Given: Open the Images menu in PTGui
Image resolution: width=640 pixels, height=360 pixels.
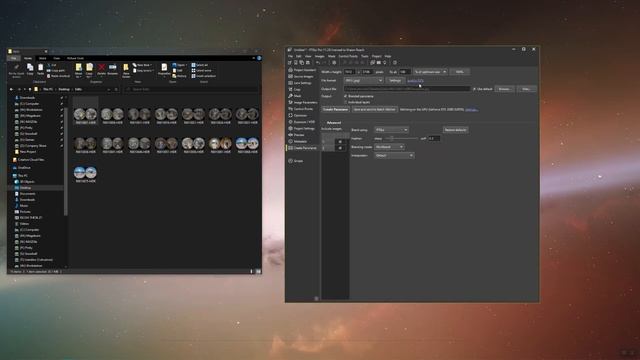Looking at the screenshot, I should (x=320, y=56).
